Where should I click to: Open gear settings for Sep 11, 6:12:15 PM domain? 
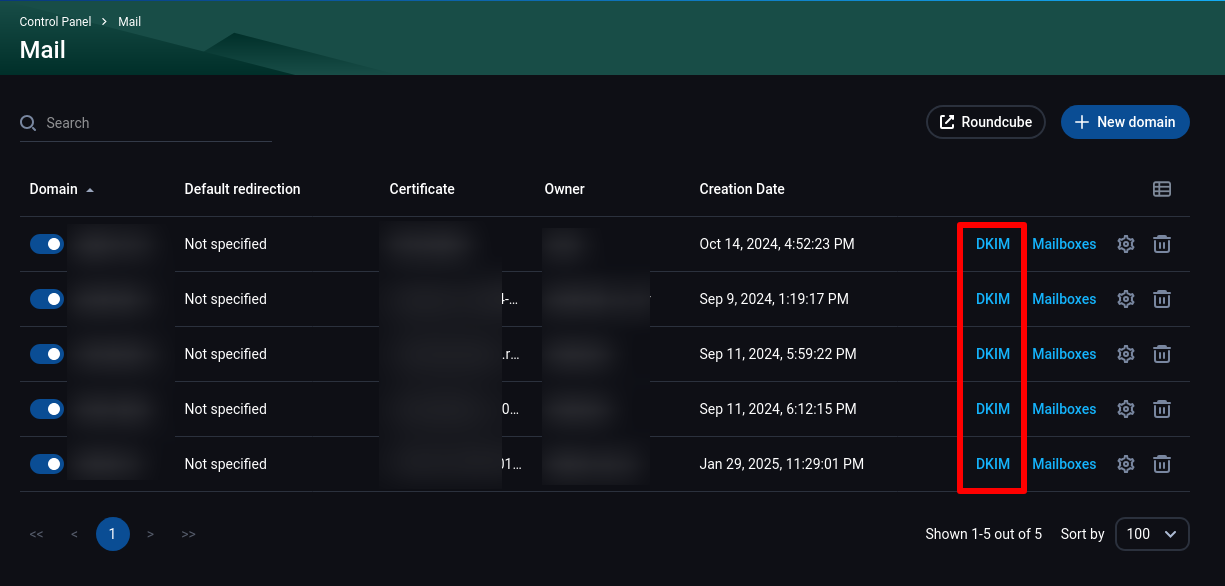[x=1126, y=409]
